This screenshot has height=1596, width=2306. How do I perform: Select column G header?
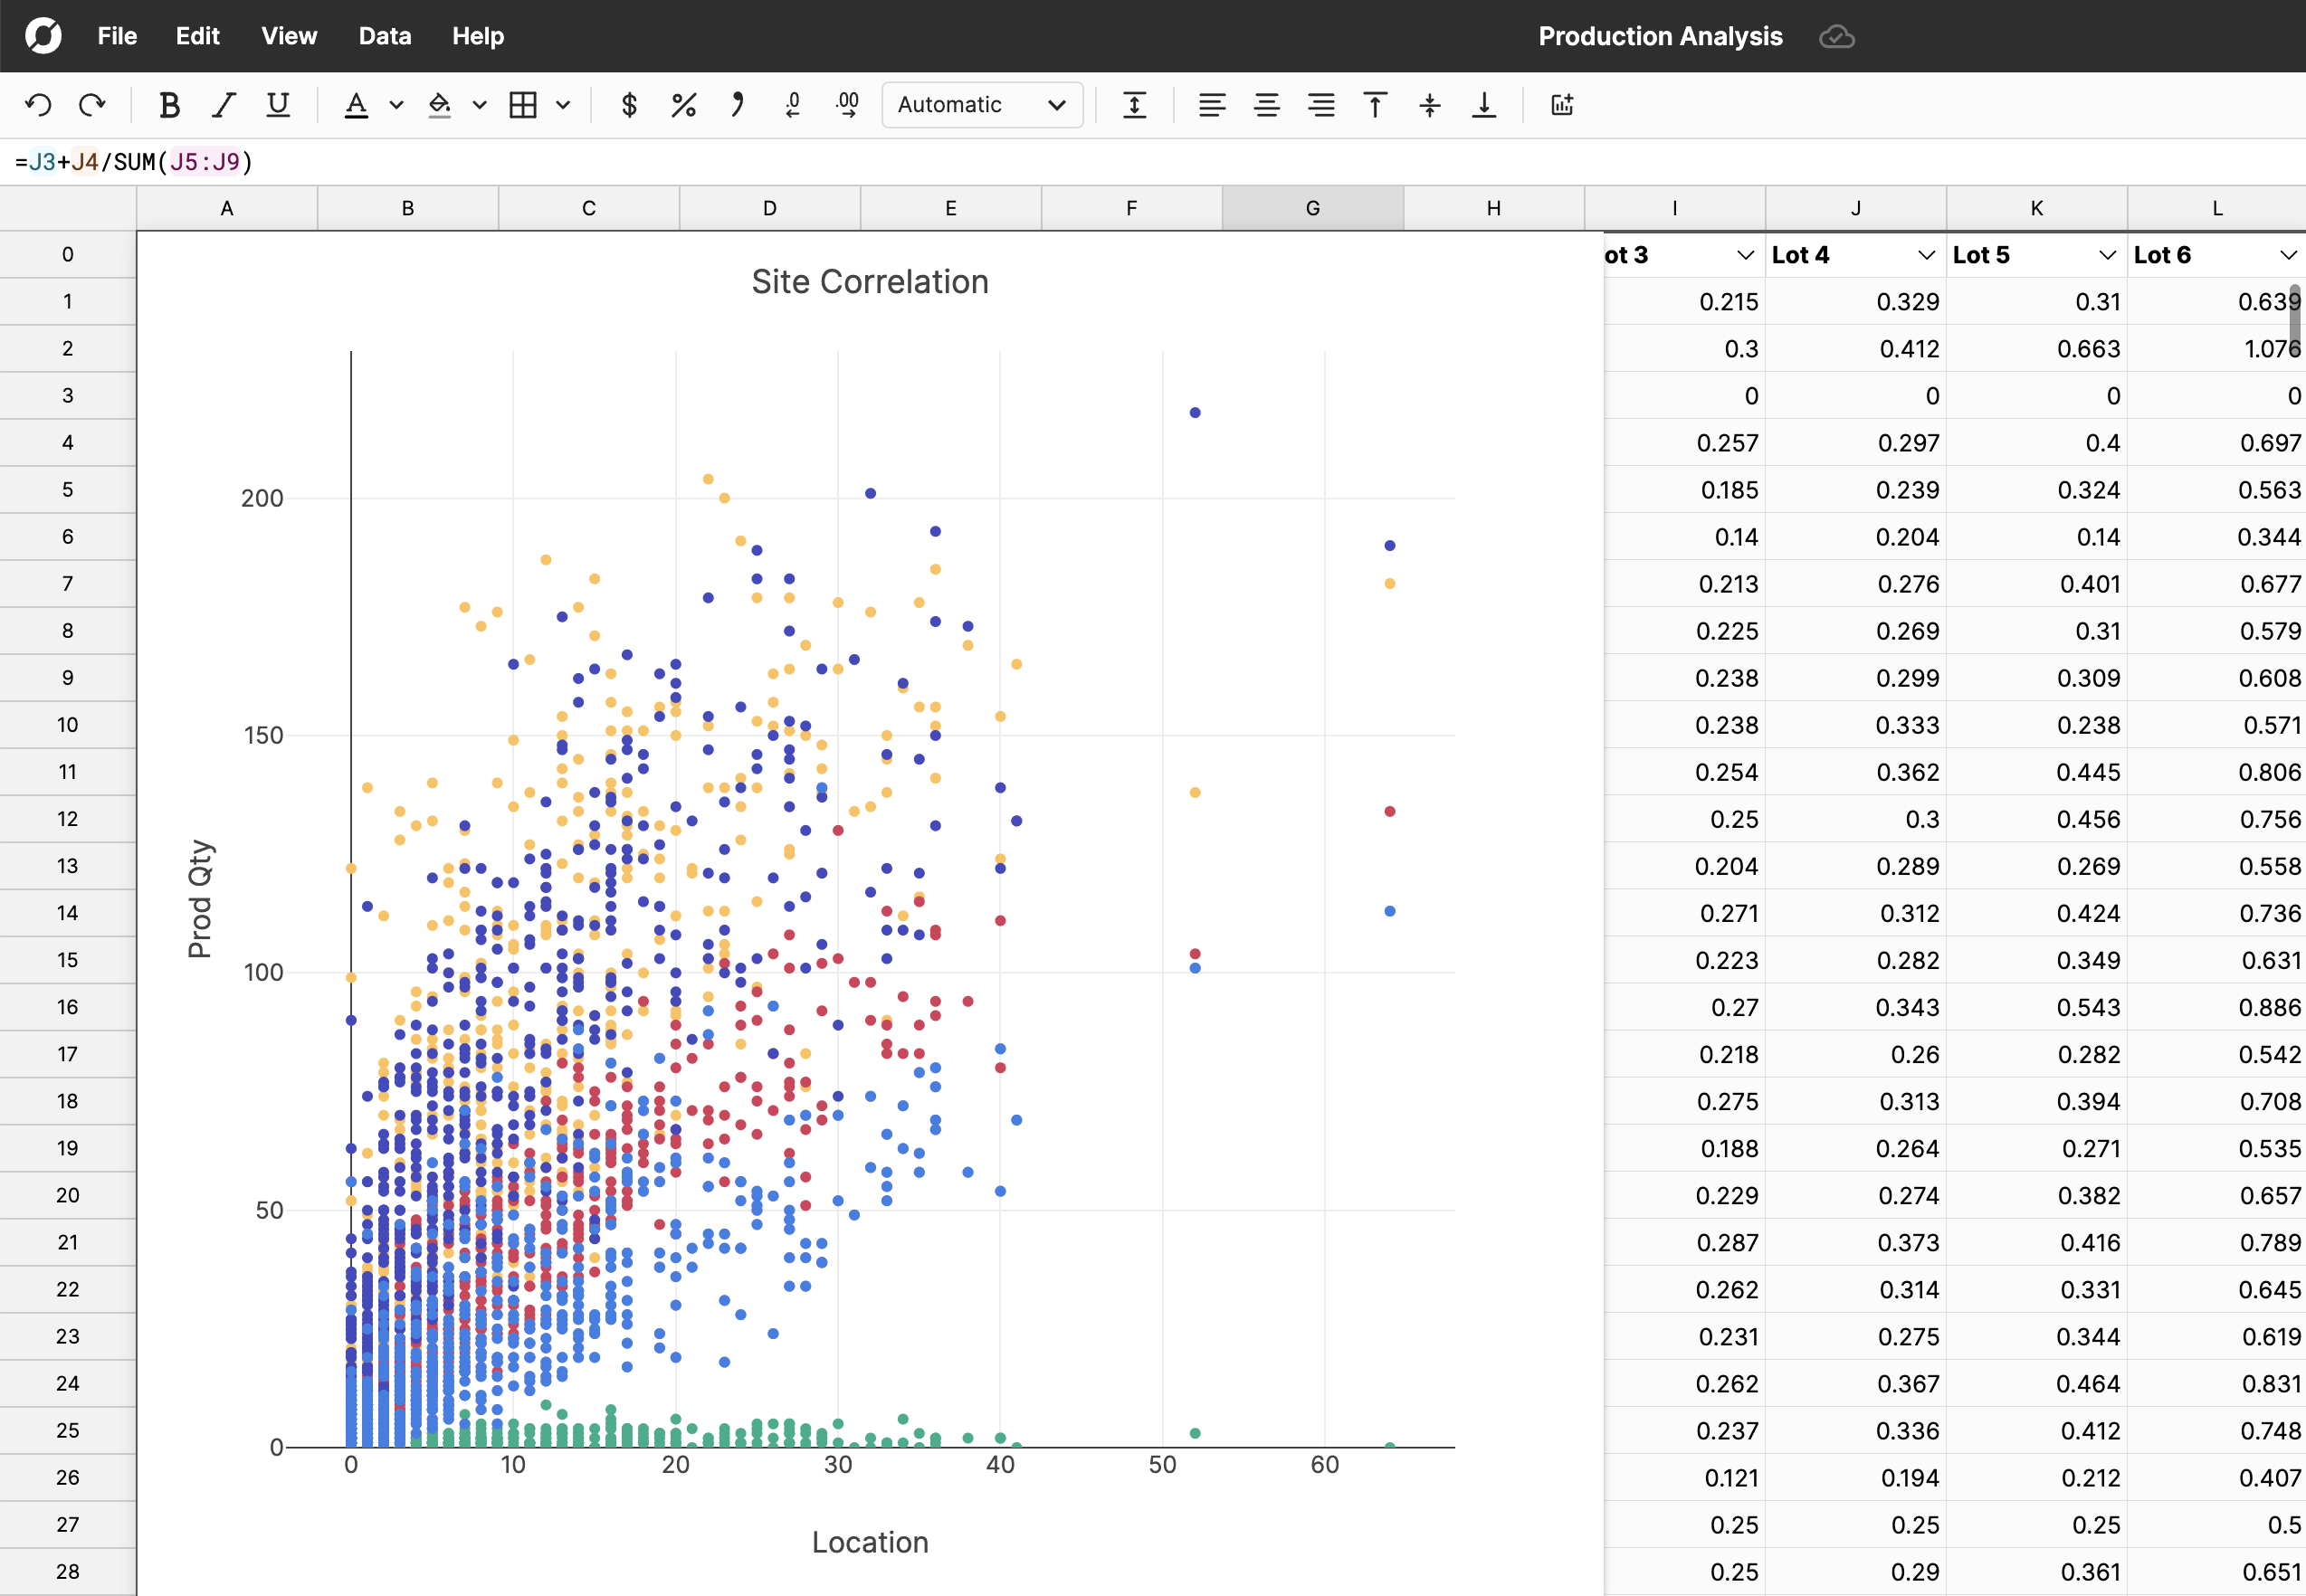pyautogui.click(x=1312, y=208)
